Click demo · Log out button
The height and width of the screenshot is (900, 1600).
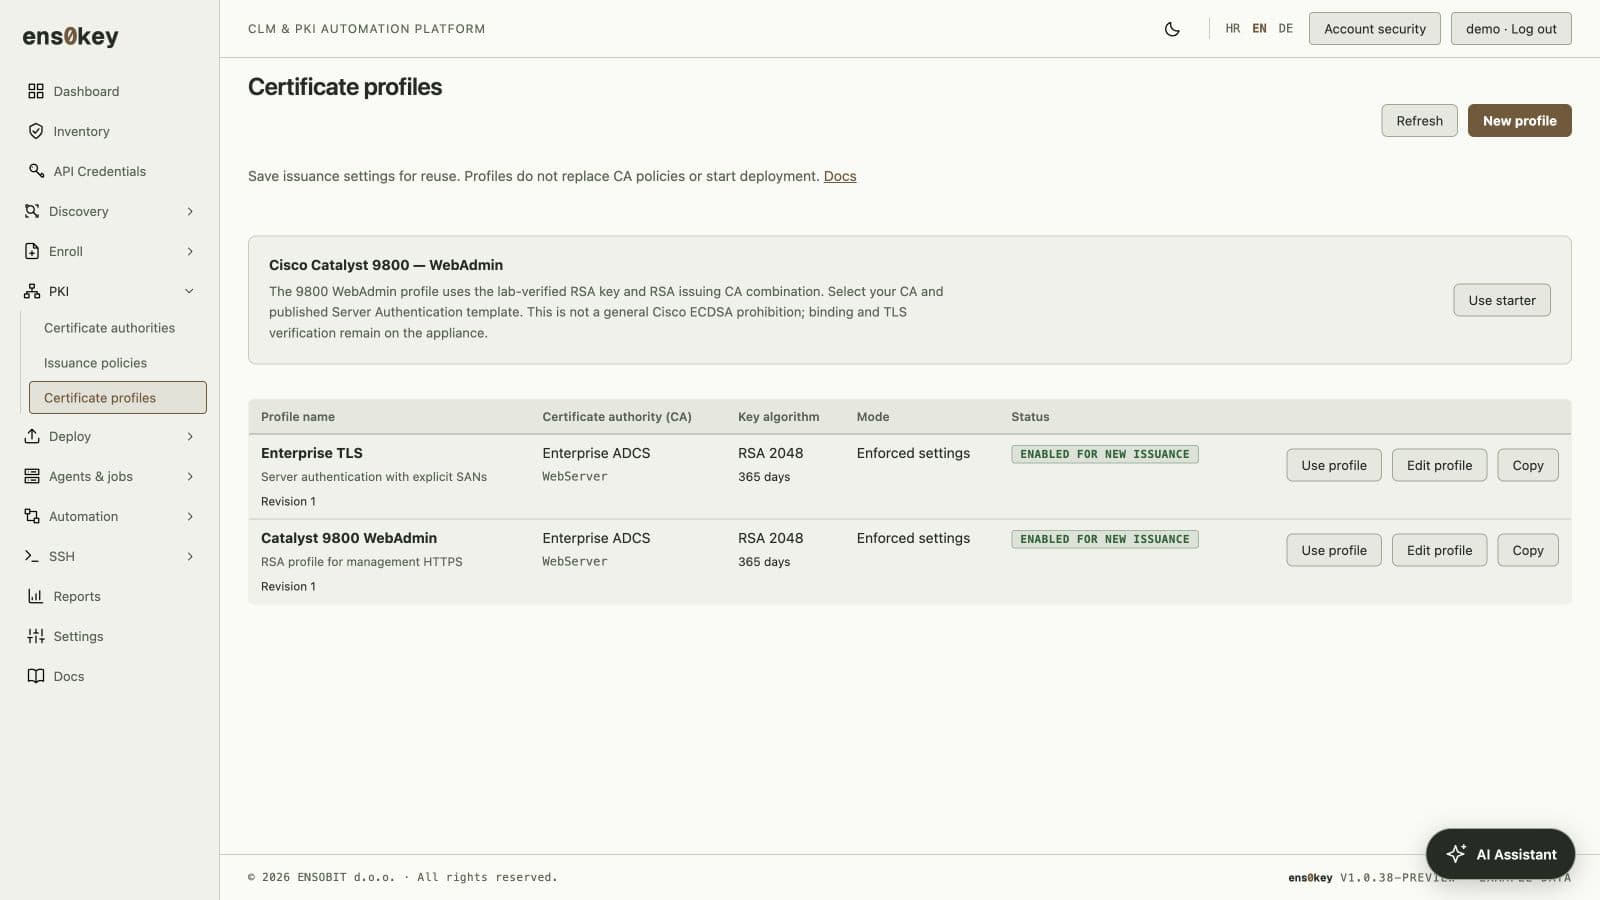(x=1511, y=29)
